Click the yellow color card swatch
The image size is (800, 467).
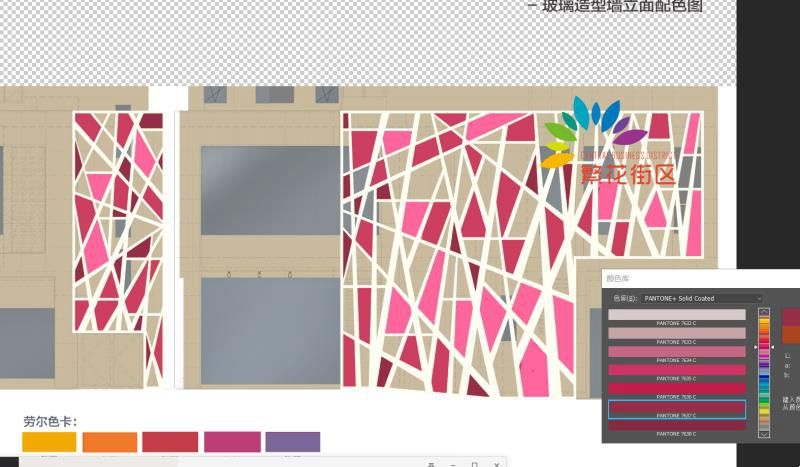point(49,441)
